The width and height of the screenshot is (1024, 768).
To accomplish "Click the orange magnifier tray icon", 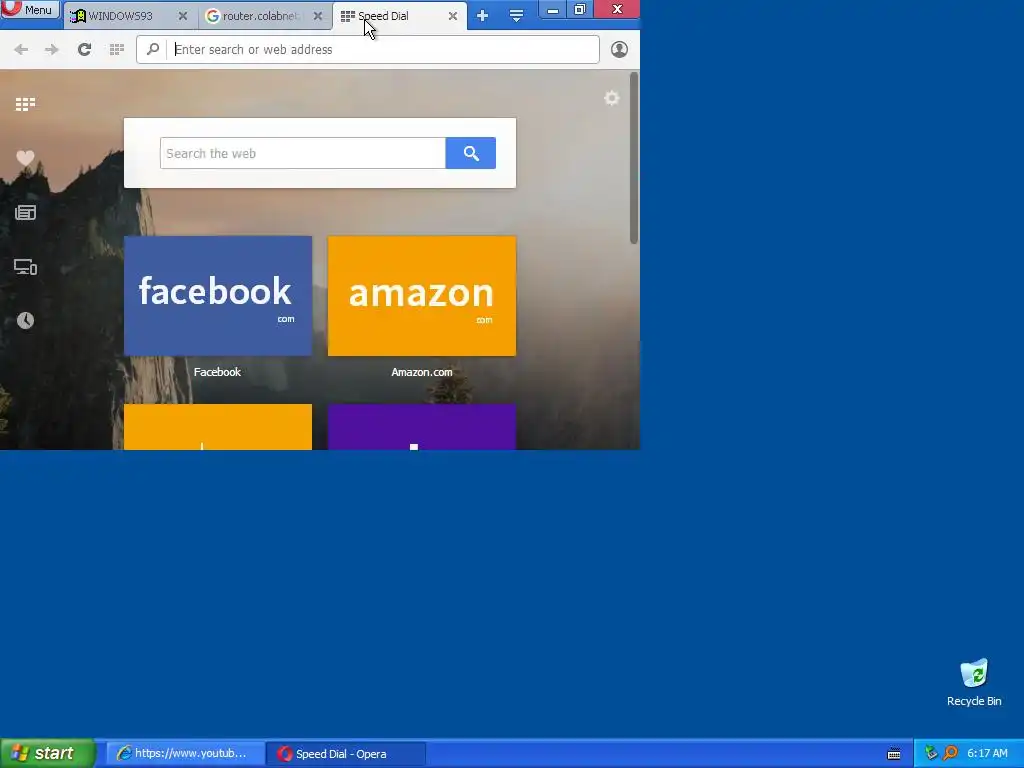I will [950, 754].
